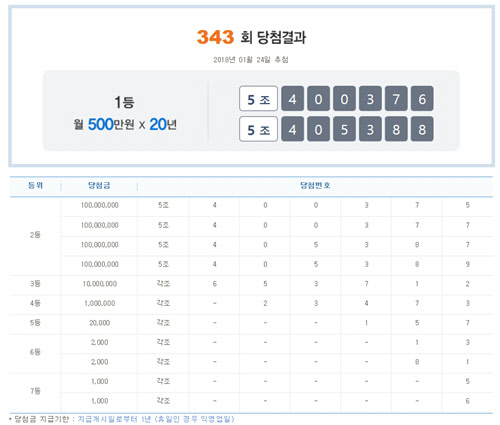500x425 pixels.
Task: Click digit 1 in the 5등 row
Action: pyautogui.click(x=366, y=323)
